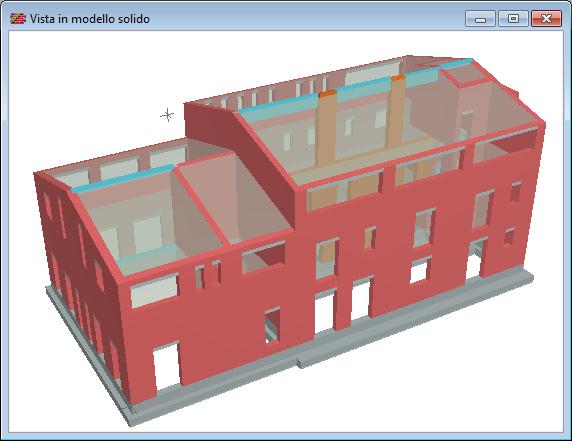Screen dimensions: 572x441
Task: Maximize the solid model view window
Action: point(513,19)
